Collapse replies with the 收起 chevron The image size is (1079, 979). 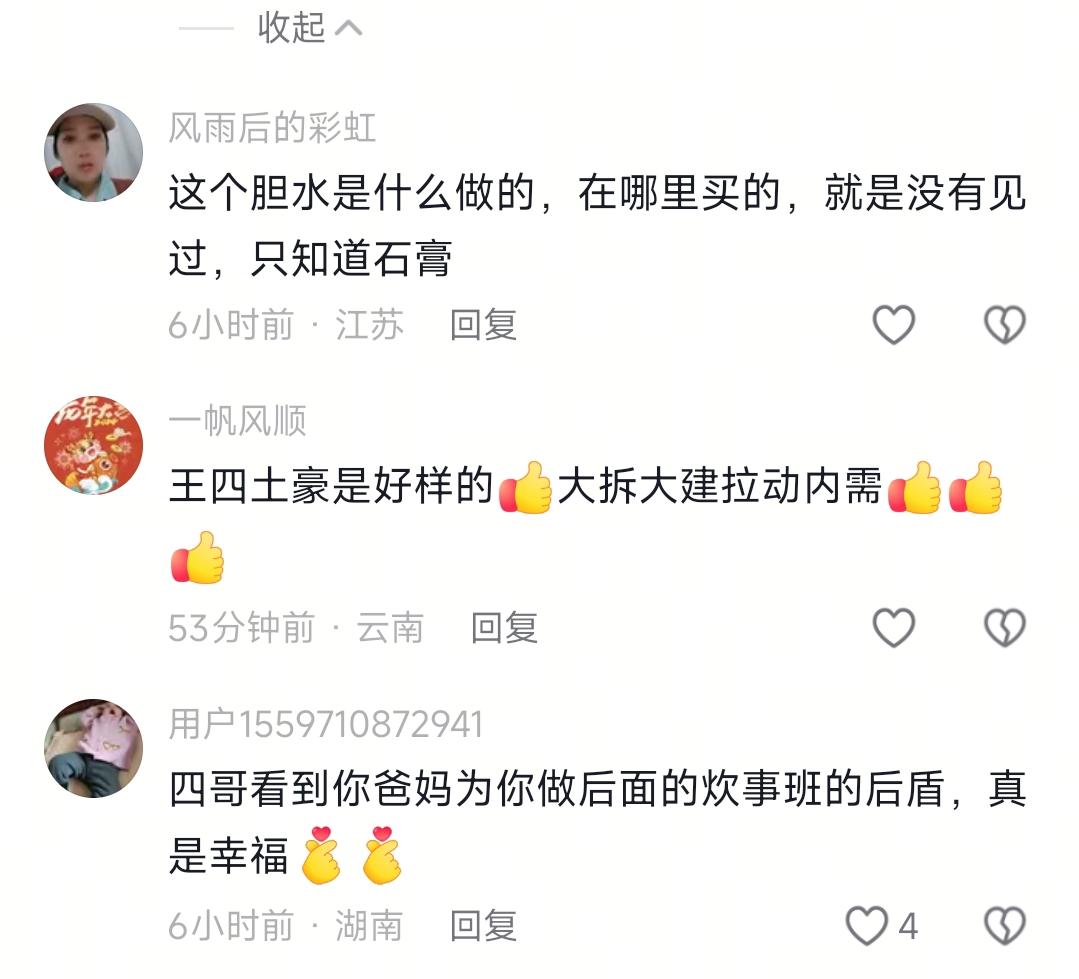pos(310,28)
